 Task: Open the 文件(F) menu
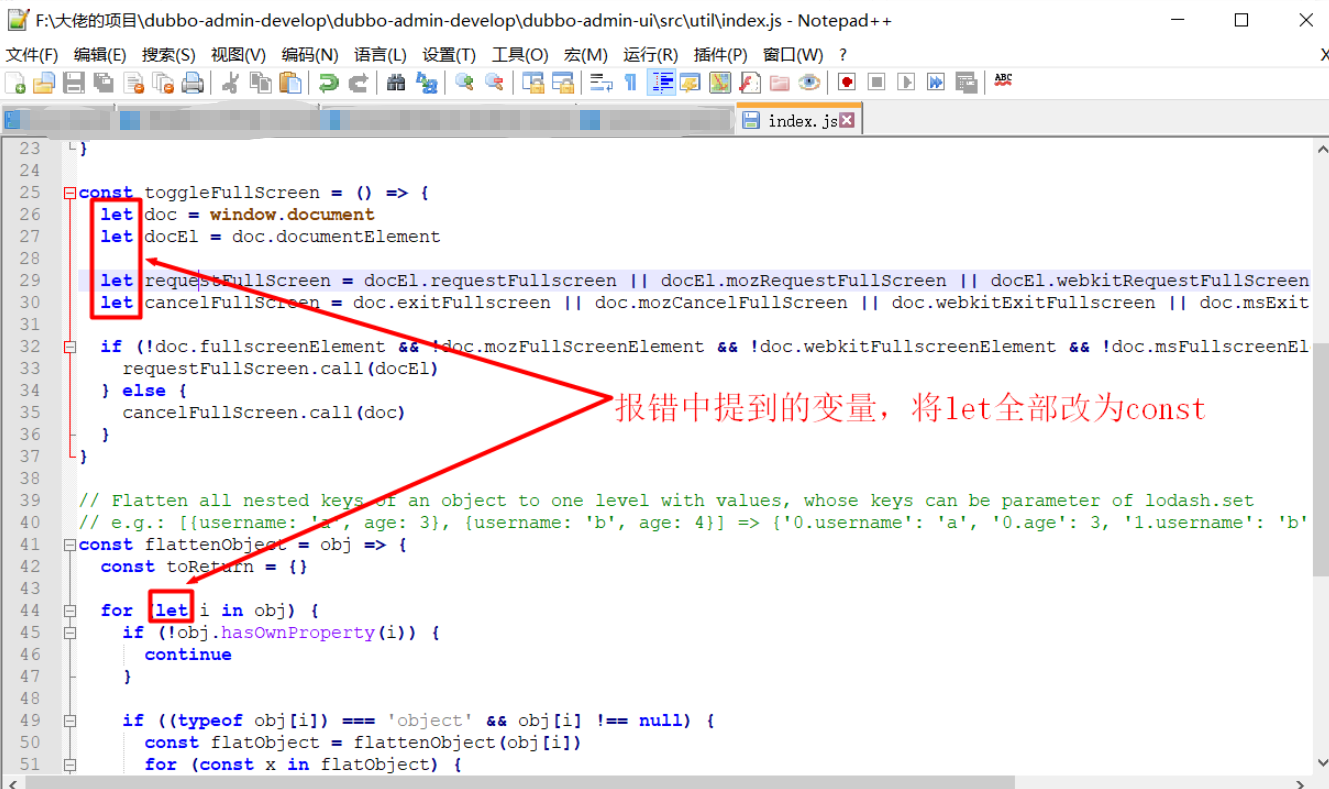(x=32, y=55)
